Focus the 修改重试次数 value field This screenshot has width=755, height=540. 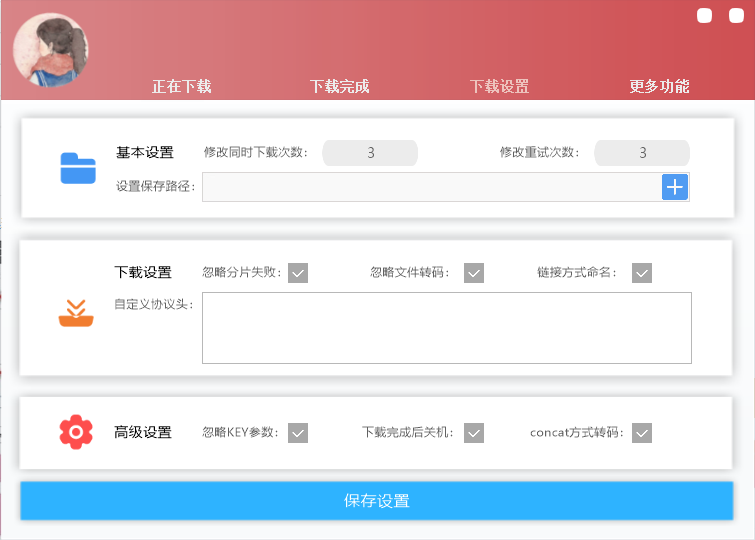pyautogui.click(x=642, y=153)
